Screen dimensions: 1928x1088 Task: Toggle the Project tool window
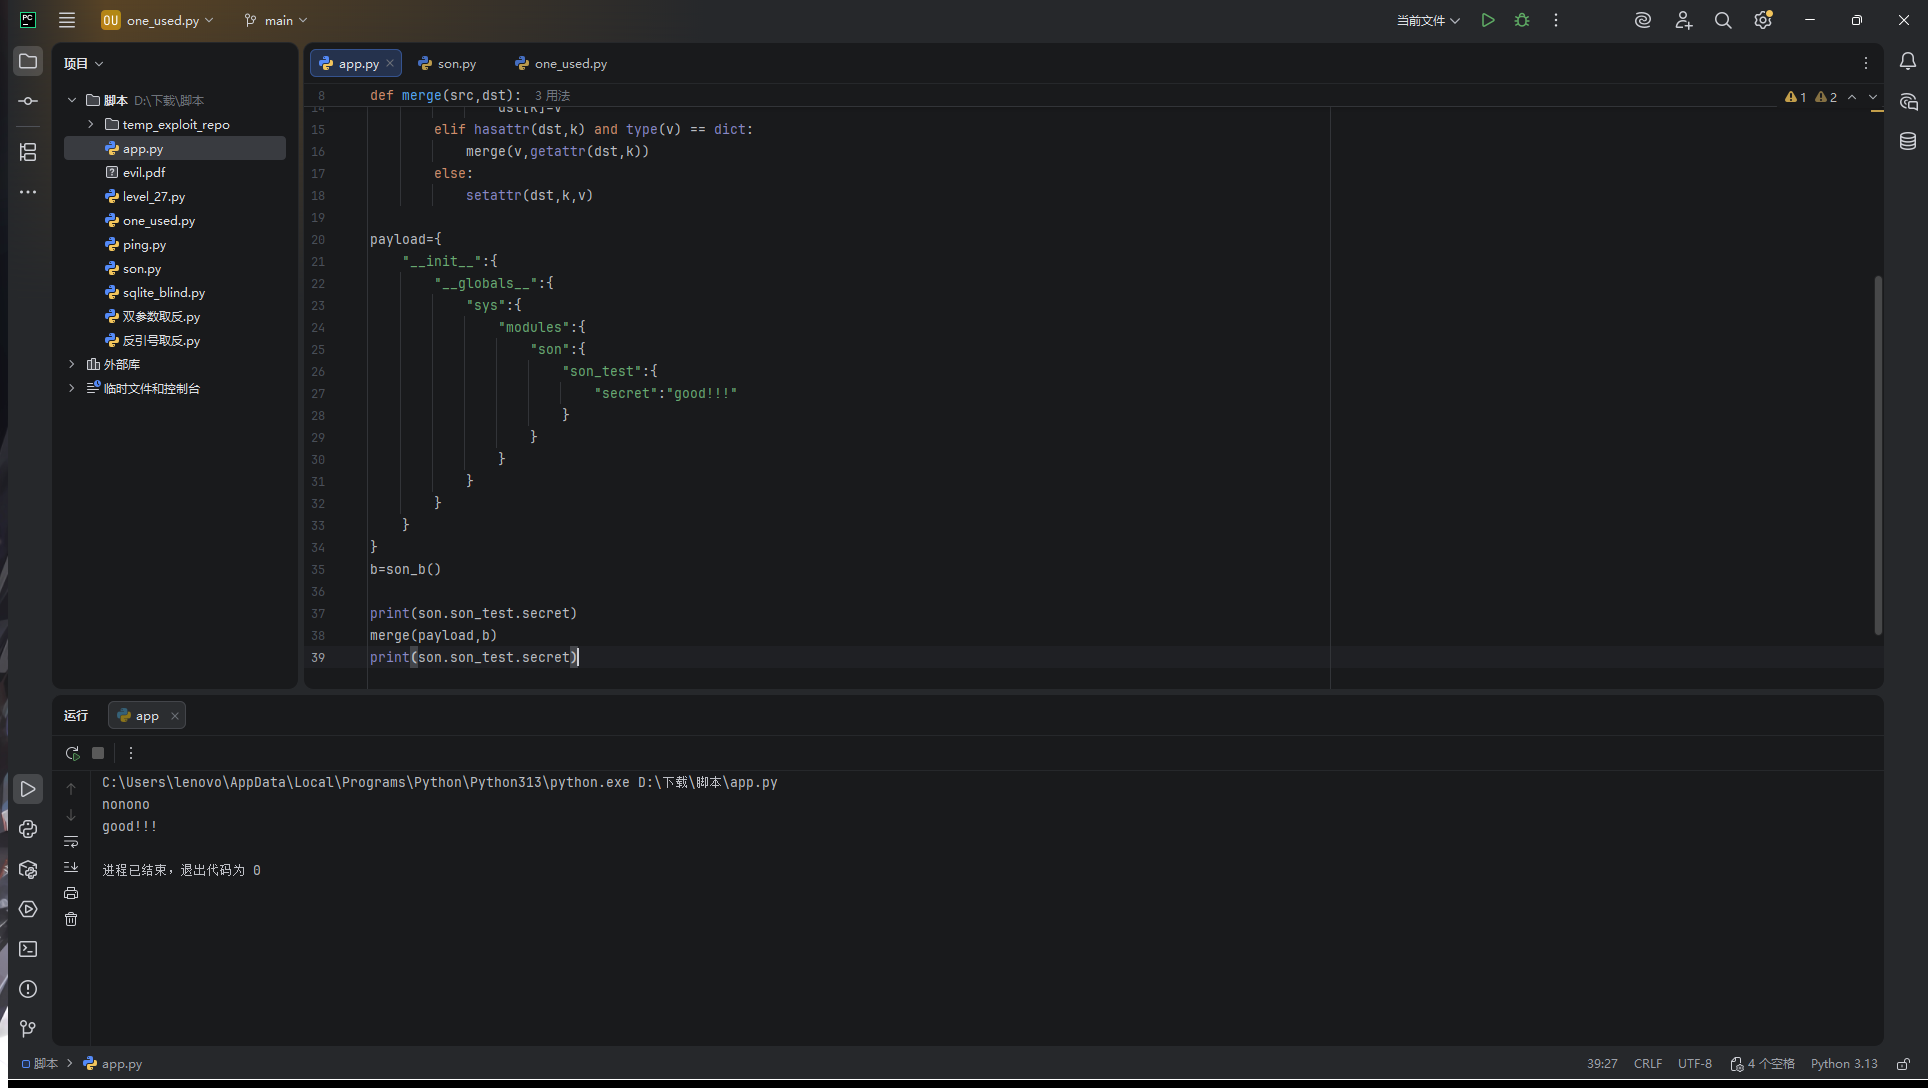tap(28, 61)
